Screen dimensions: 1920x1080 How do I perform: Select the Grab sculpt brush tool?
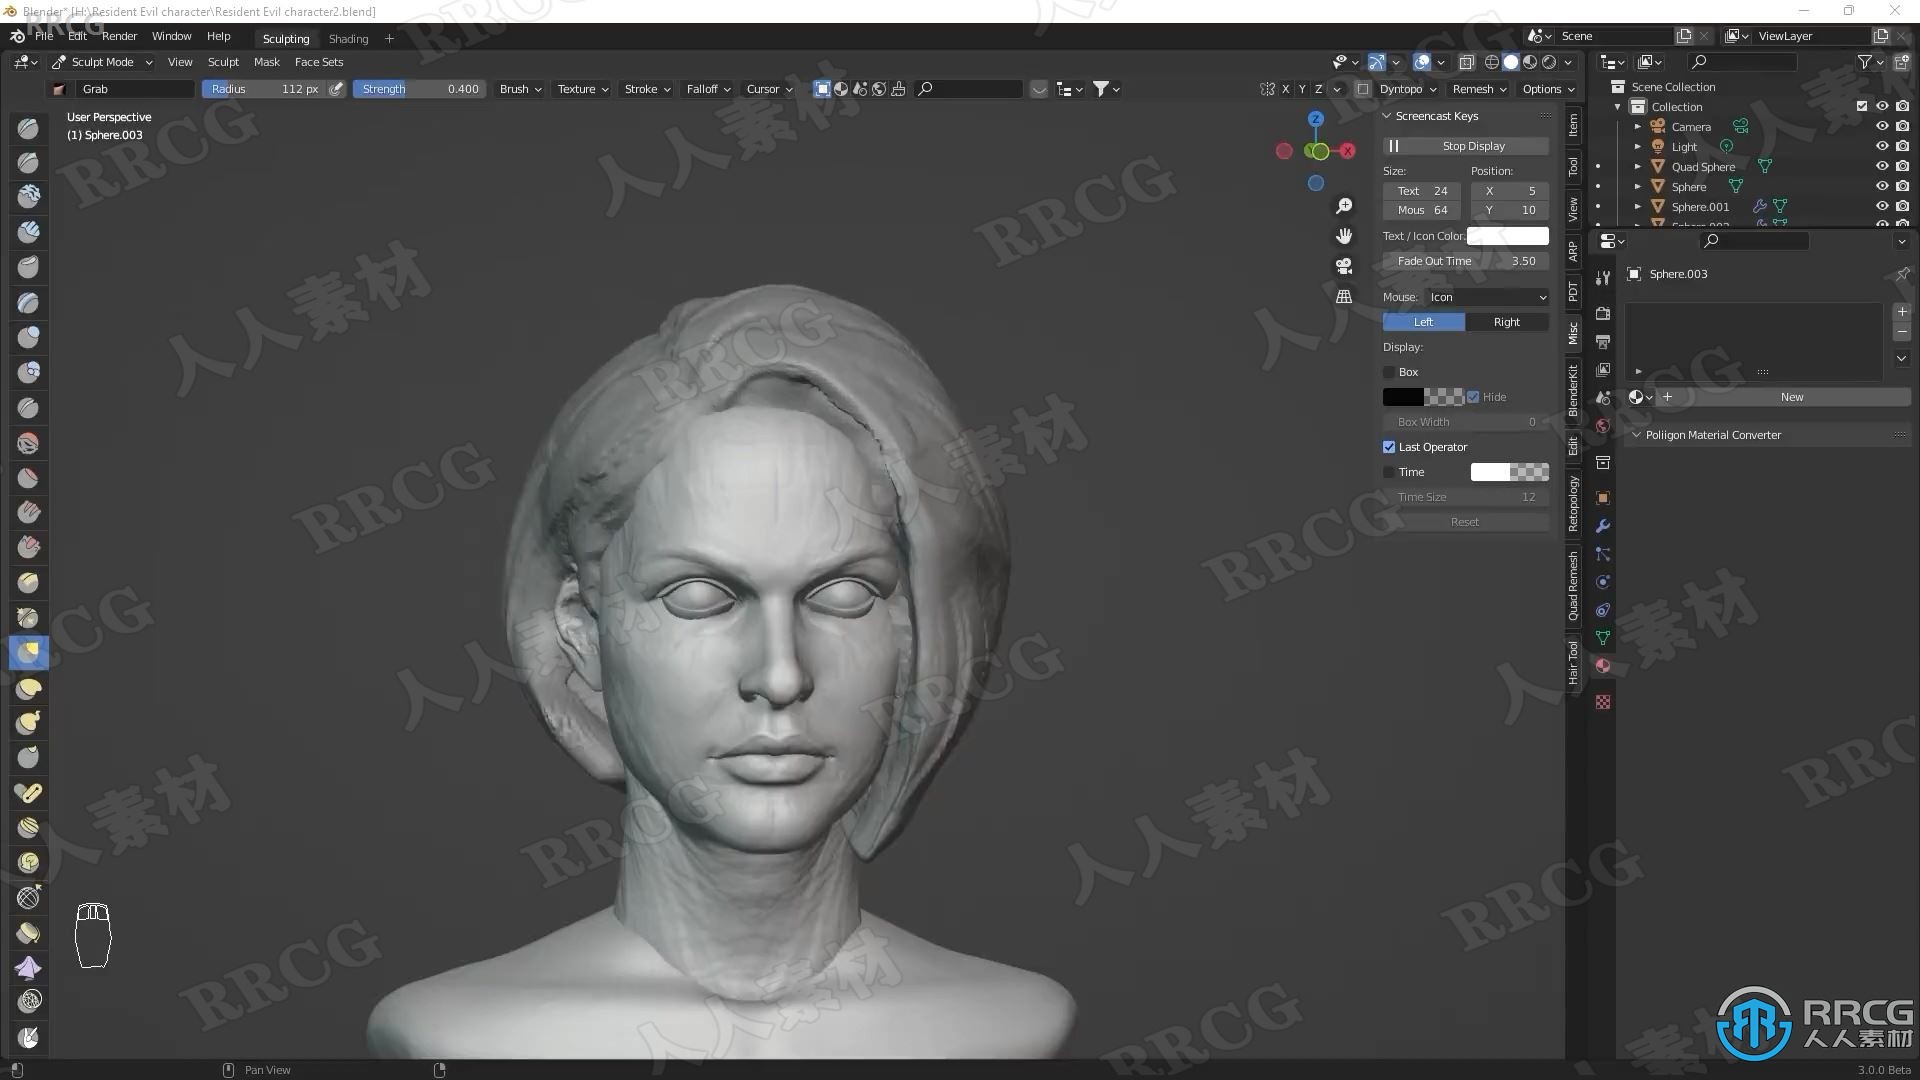(x=28, y=650)
